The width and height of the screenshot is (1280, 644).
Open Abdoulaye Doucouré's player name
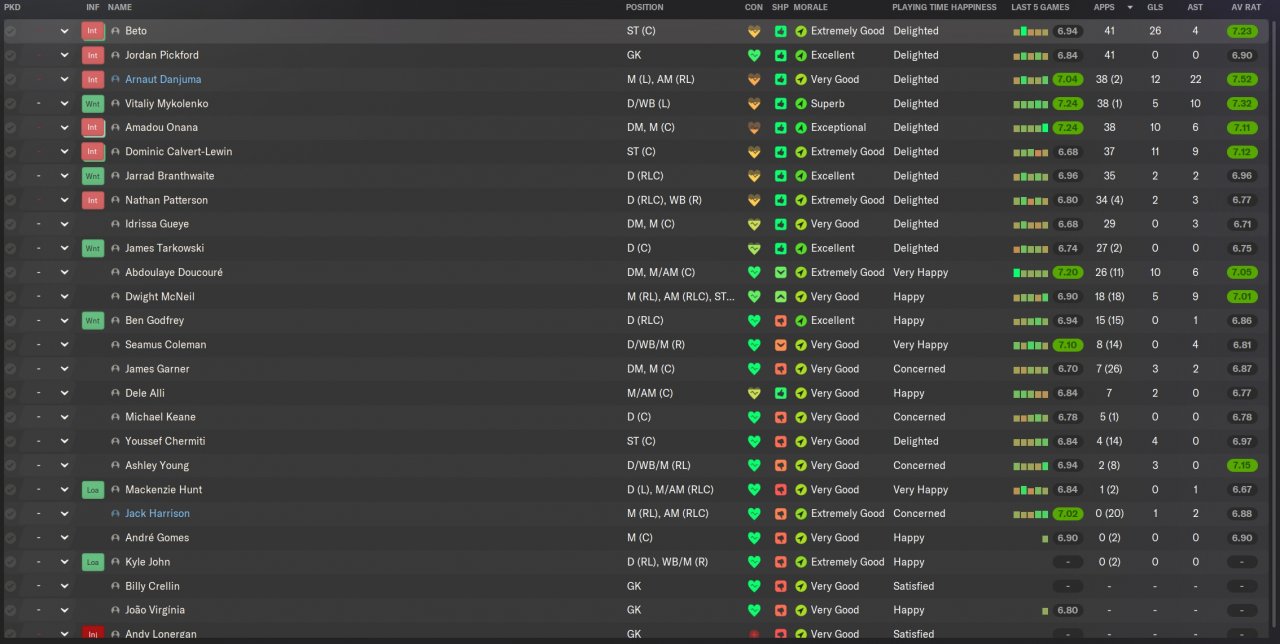(x=174, y=272)
